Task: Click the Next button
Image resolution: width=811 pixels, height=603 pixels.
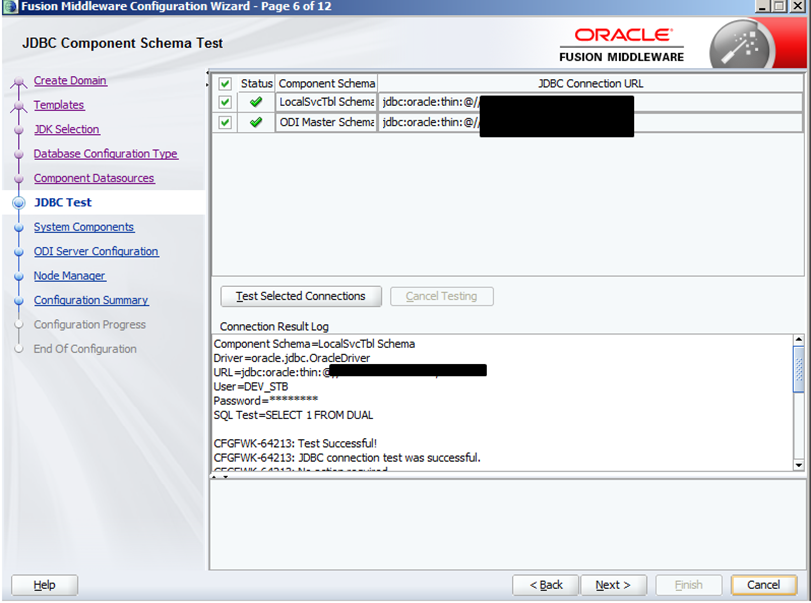Action: (x=612, y=585)
